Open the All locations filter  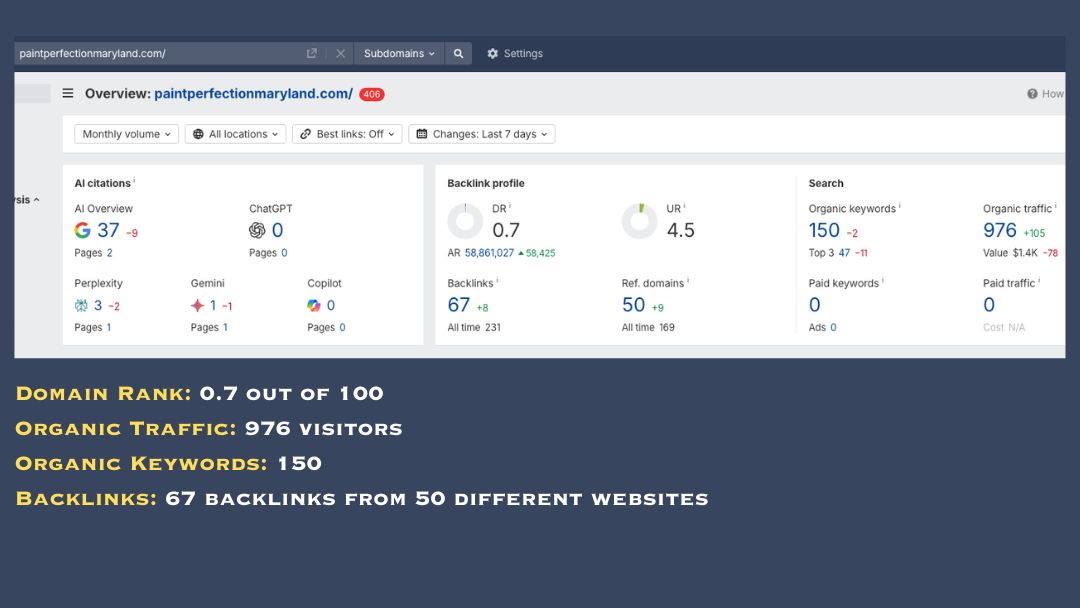click(236, 134)
